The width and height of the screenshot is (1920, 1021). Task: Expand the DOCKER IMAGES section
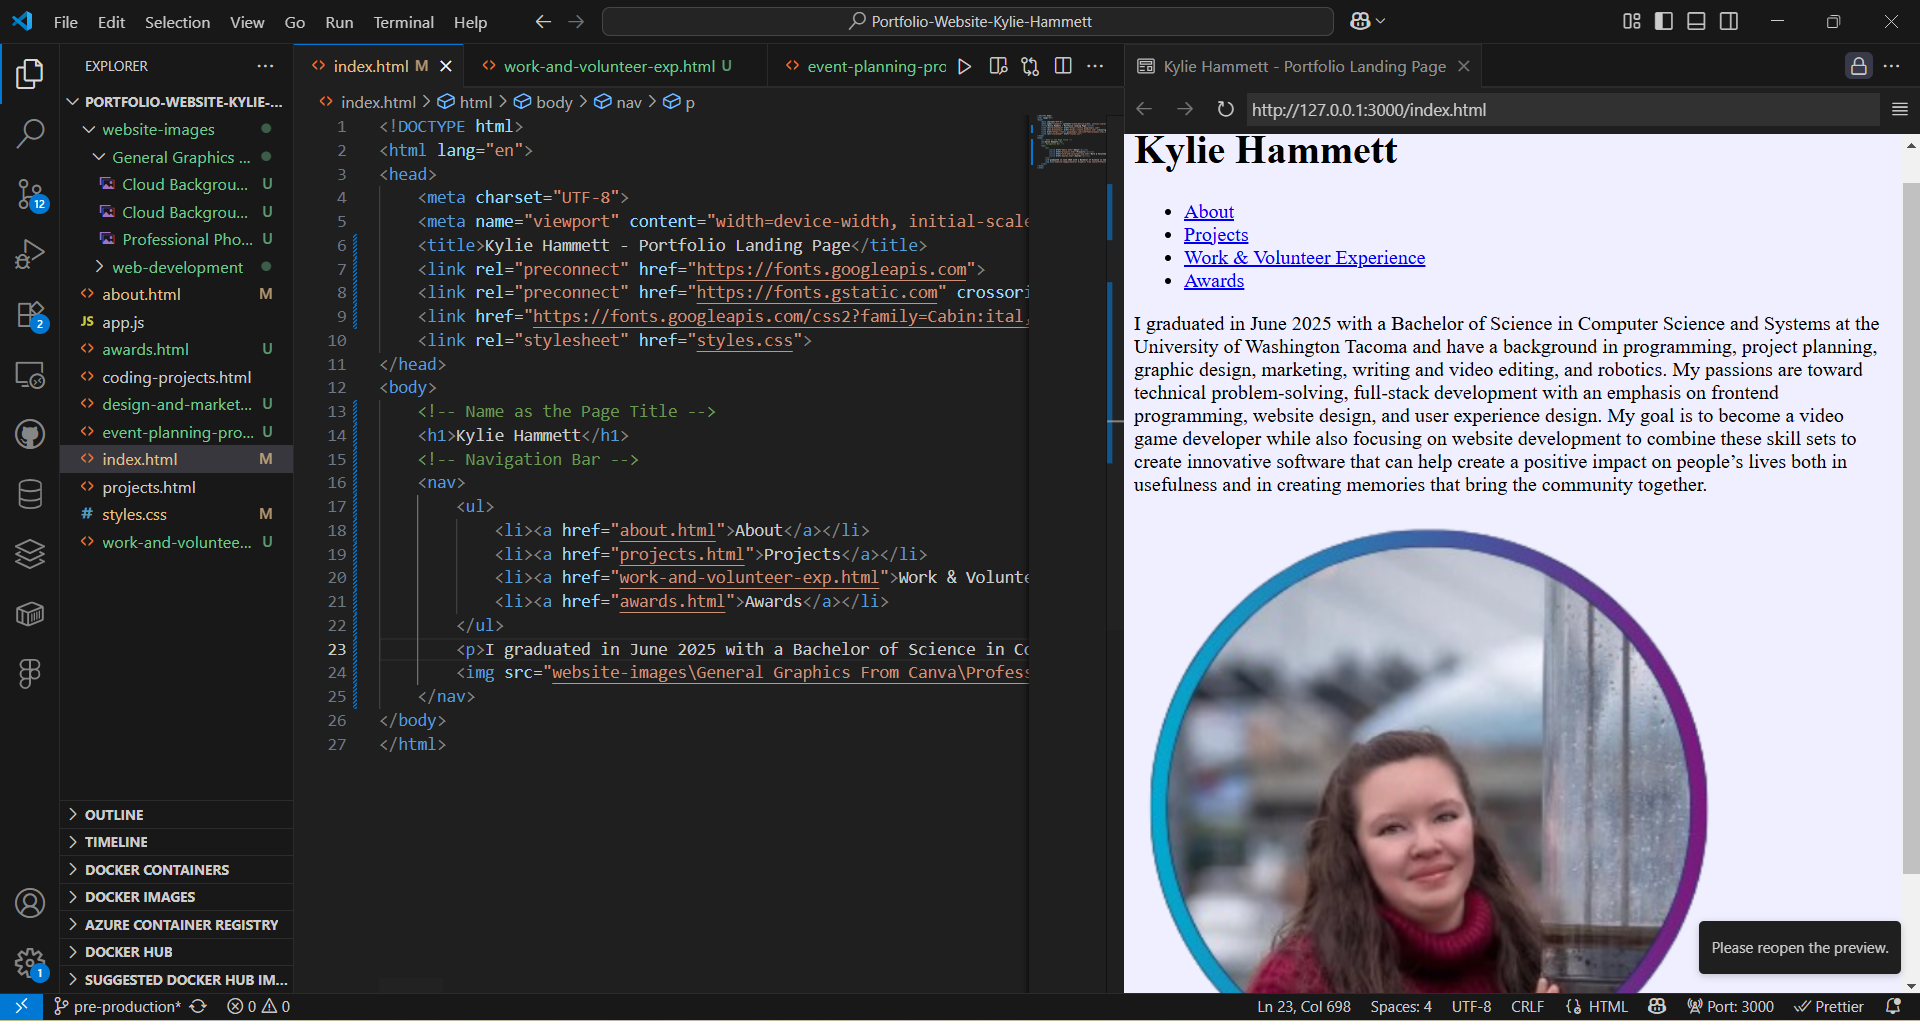click(x=176, y=897)
